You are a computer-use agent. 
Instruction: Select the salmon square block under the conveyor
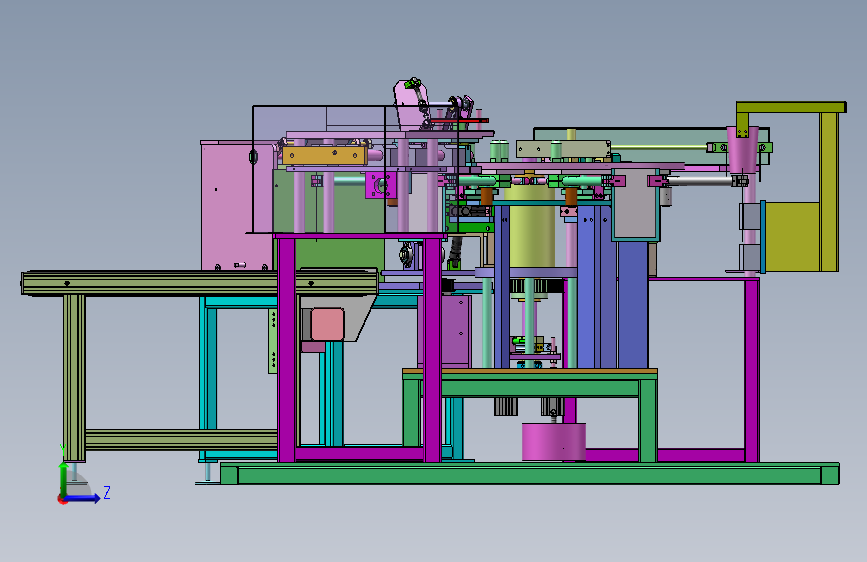(x=327, y=324)
